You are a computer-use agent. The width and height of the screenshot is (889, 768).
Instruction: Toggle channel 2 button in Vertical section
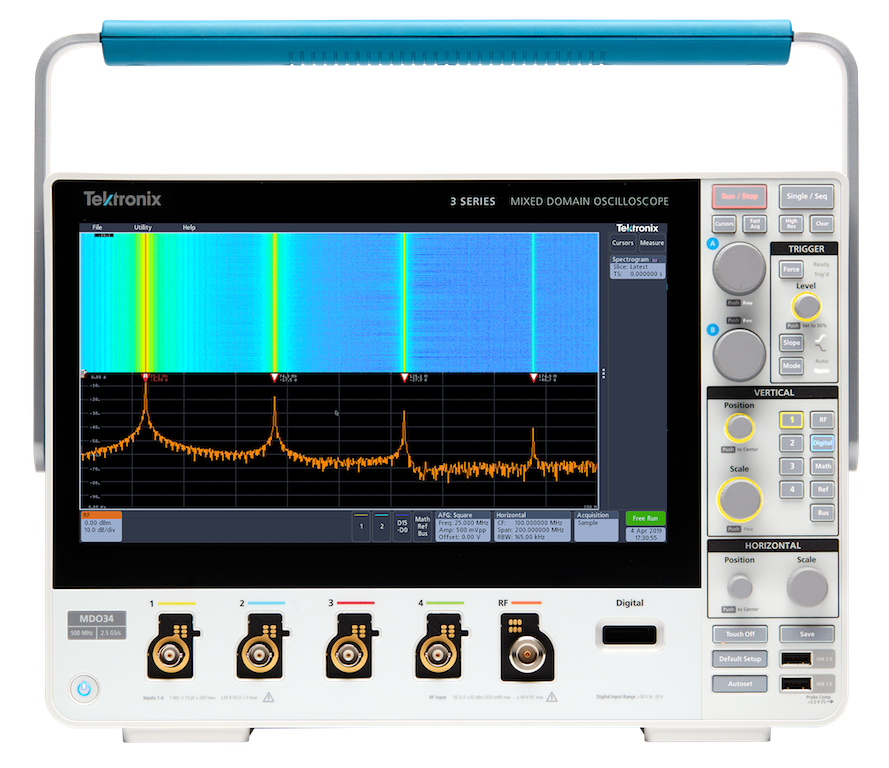coord(791,443)
